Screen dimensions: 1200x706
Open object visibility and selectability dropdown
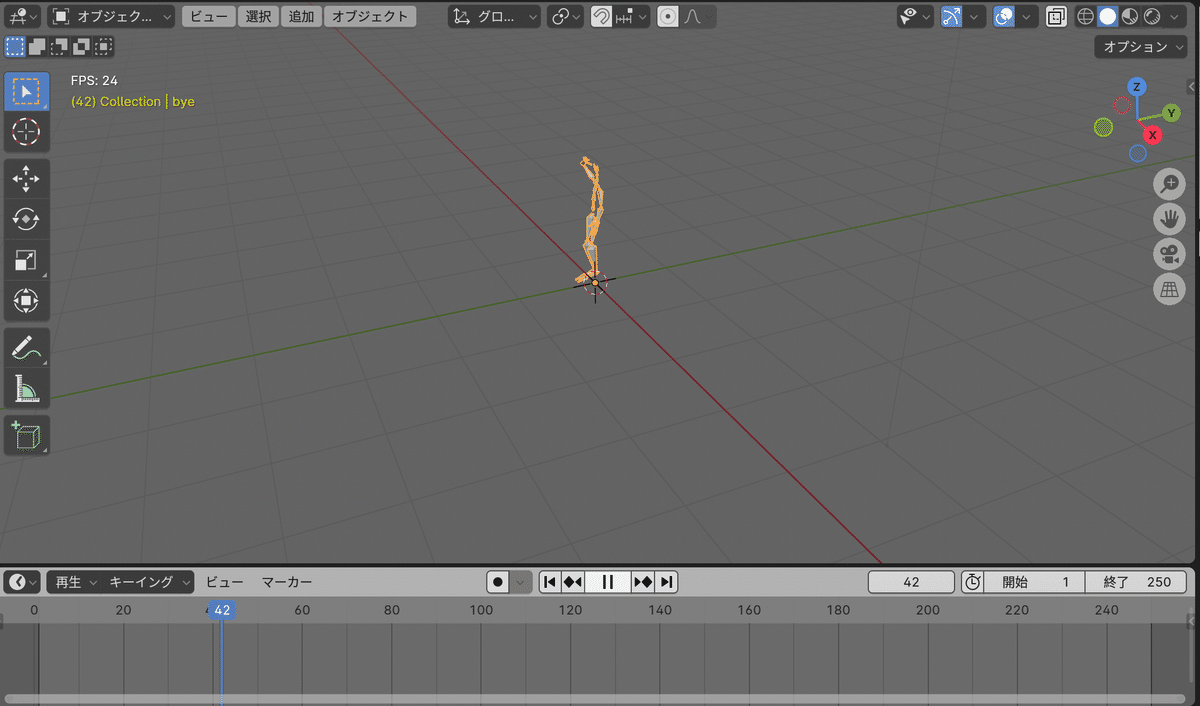[x=915, y=16]
